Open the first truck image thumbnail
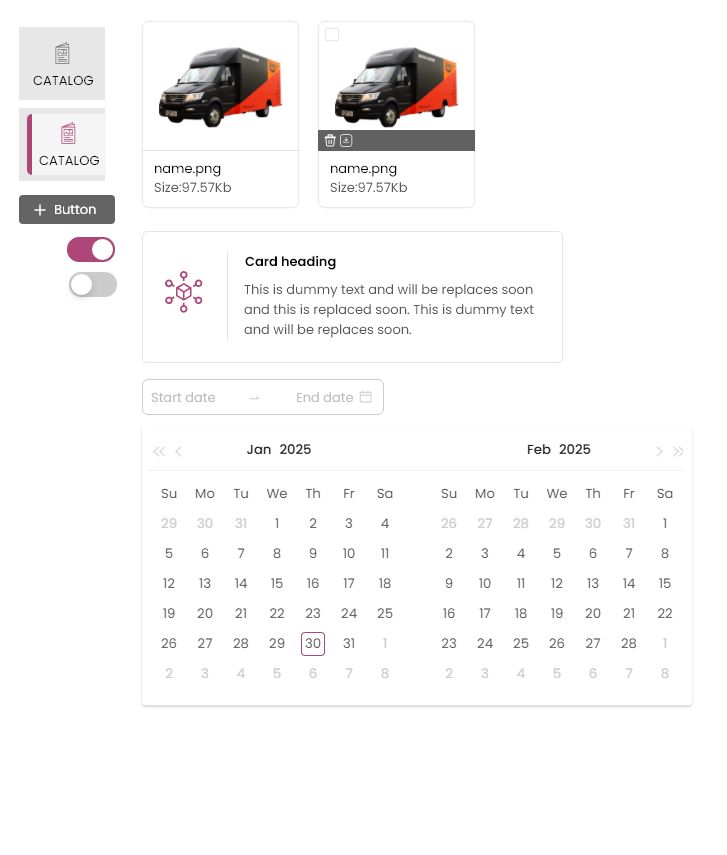Viewport: 727px width, 855px height. pyautogui.click(x=220, y=86)
